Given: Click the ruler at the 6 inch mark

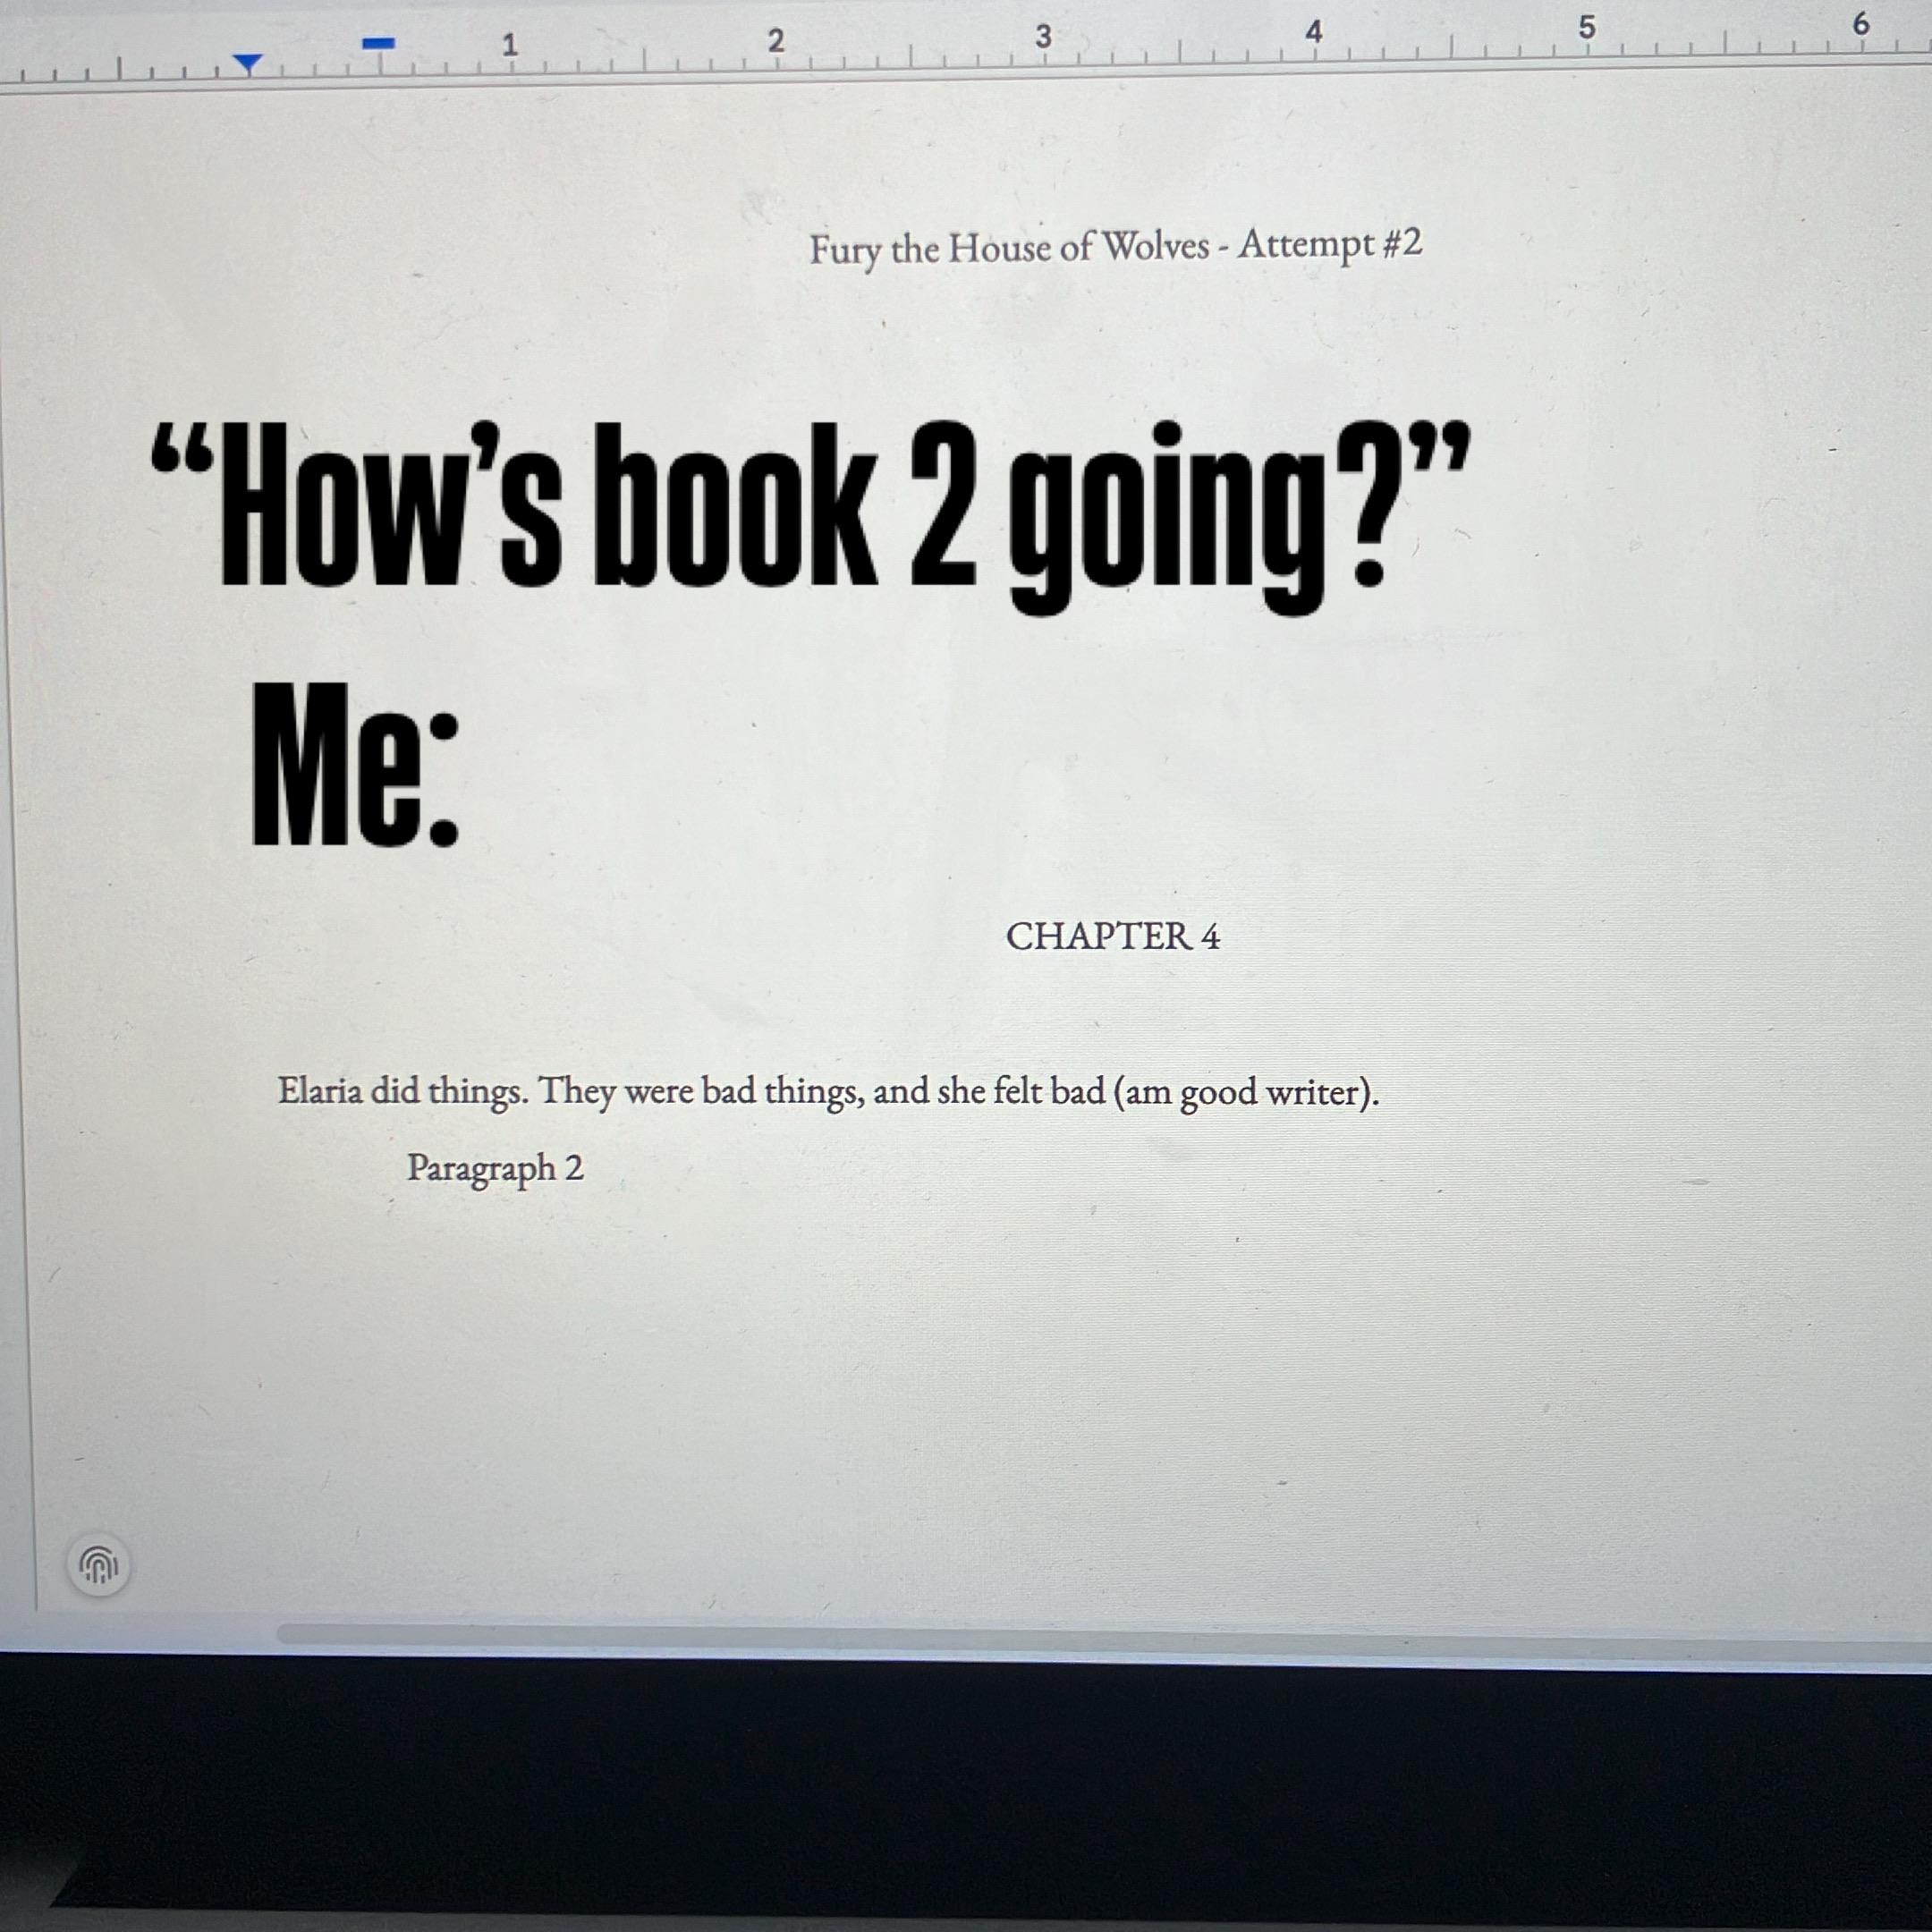Looking at the screenshot, I should tap(1861, 24).
